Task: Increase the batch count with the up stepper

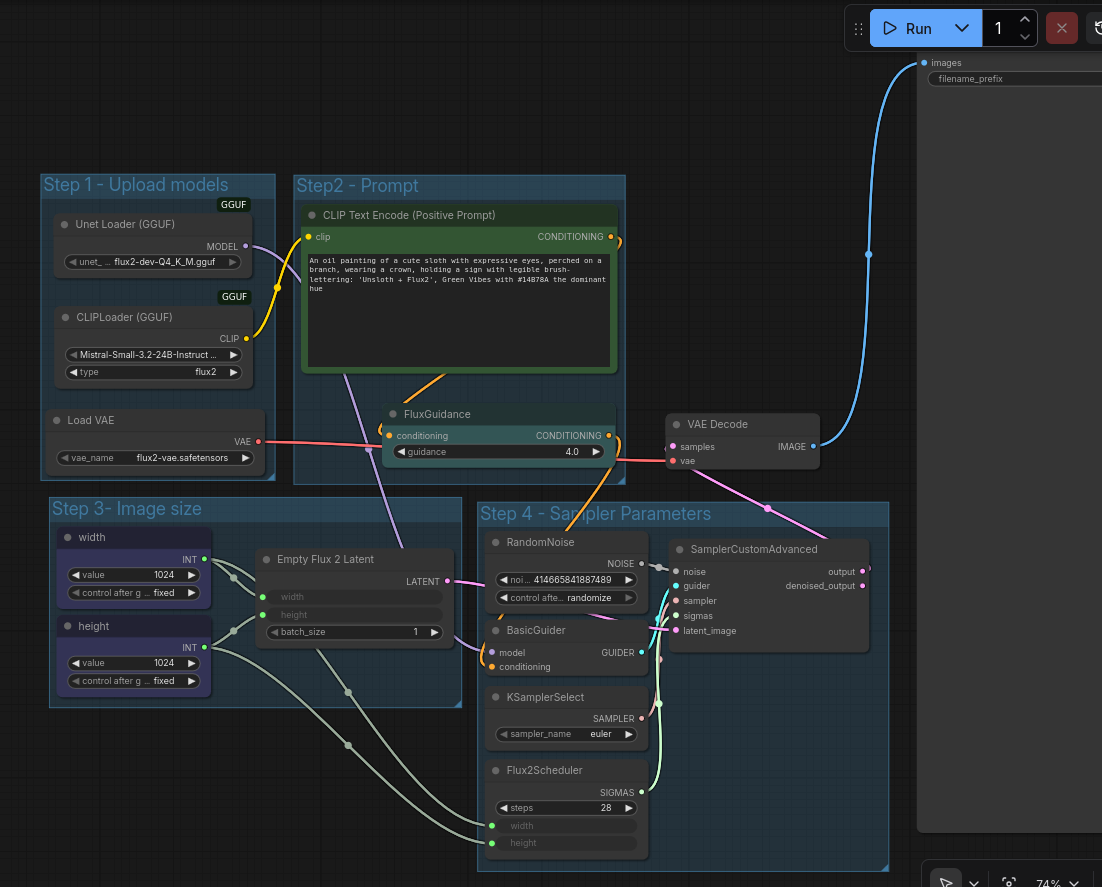Action: 1025,20
